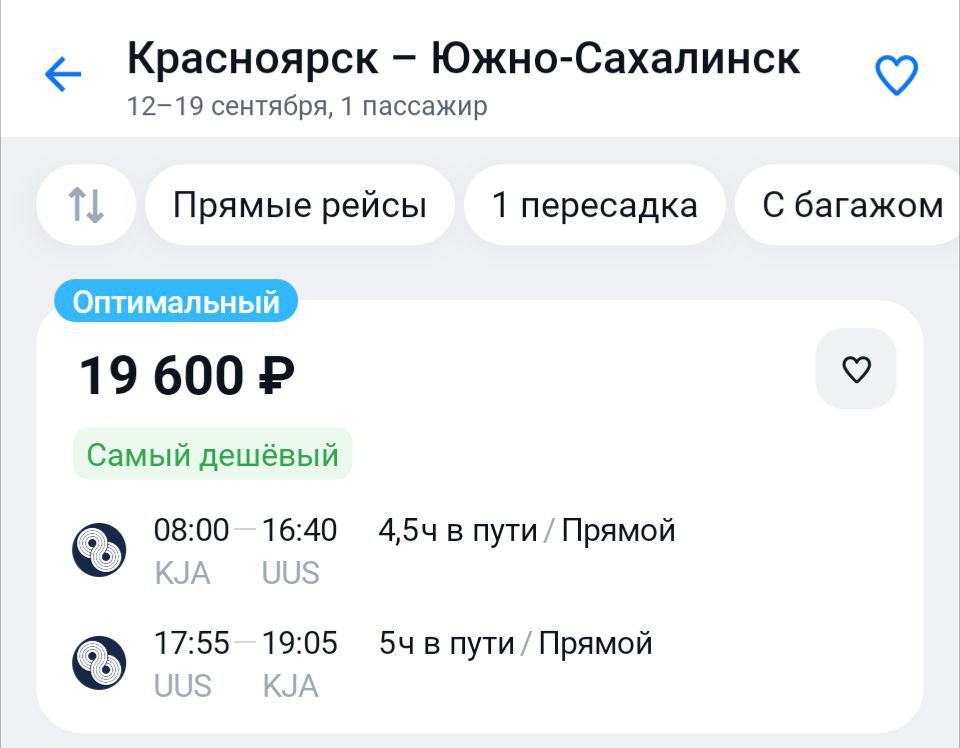
Task: Select the outbound flight 08:00–16:40
Action: tap(245, 530)
